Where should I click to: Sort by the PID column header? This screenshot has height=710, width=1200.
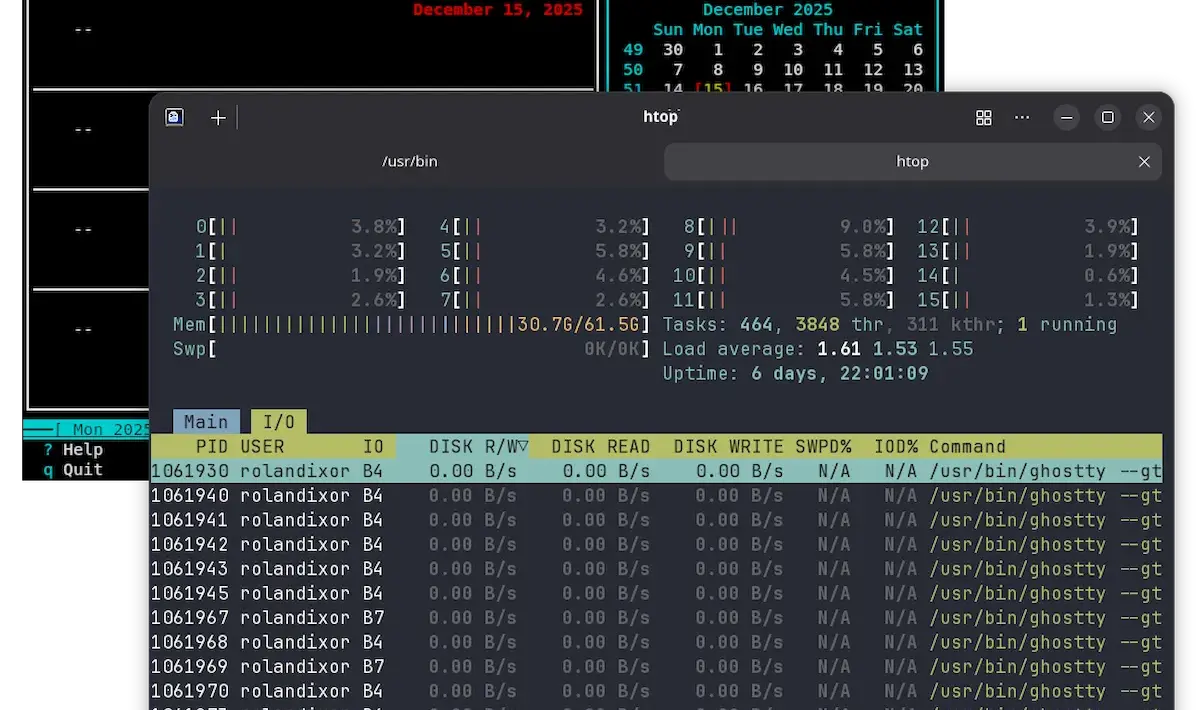212,447
